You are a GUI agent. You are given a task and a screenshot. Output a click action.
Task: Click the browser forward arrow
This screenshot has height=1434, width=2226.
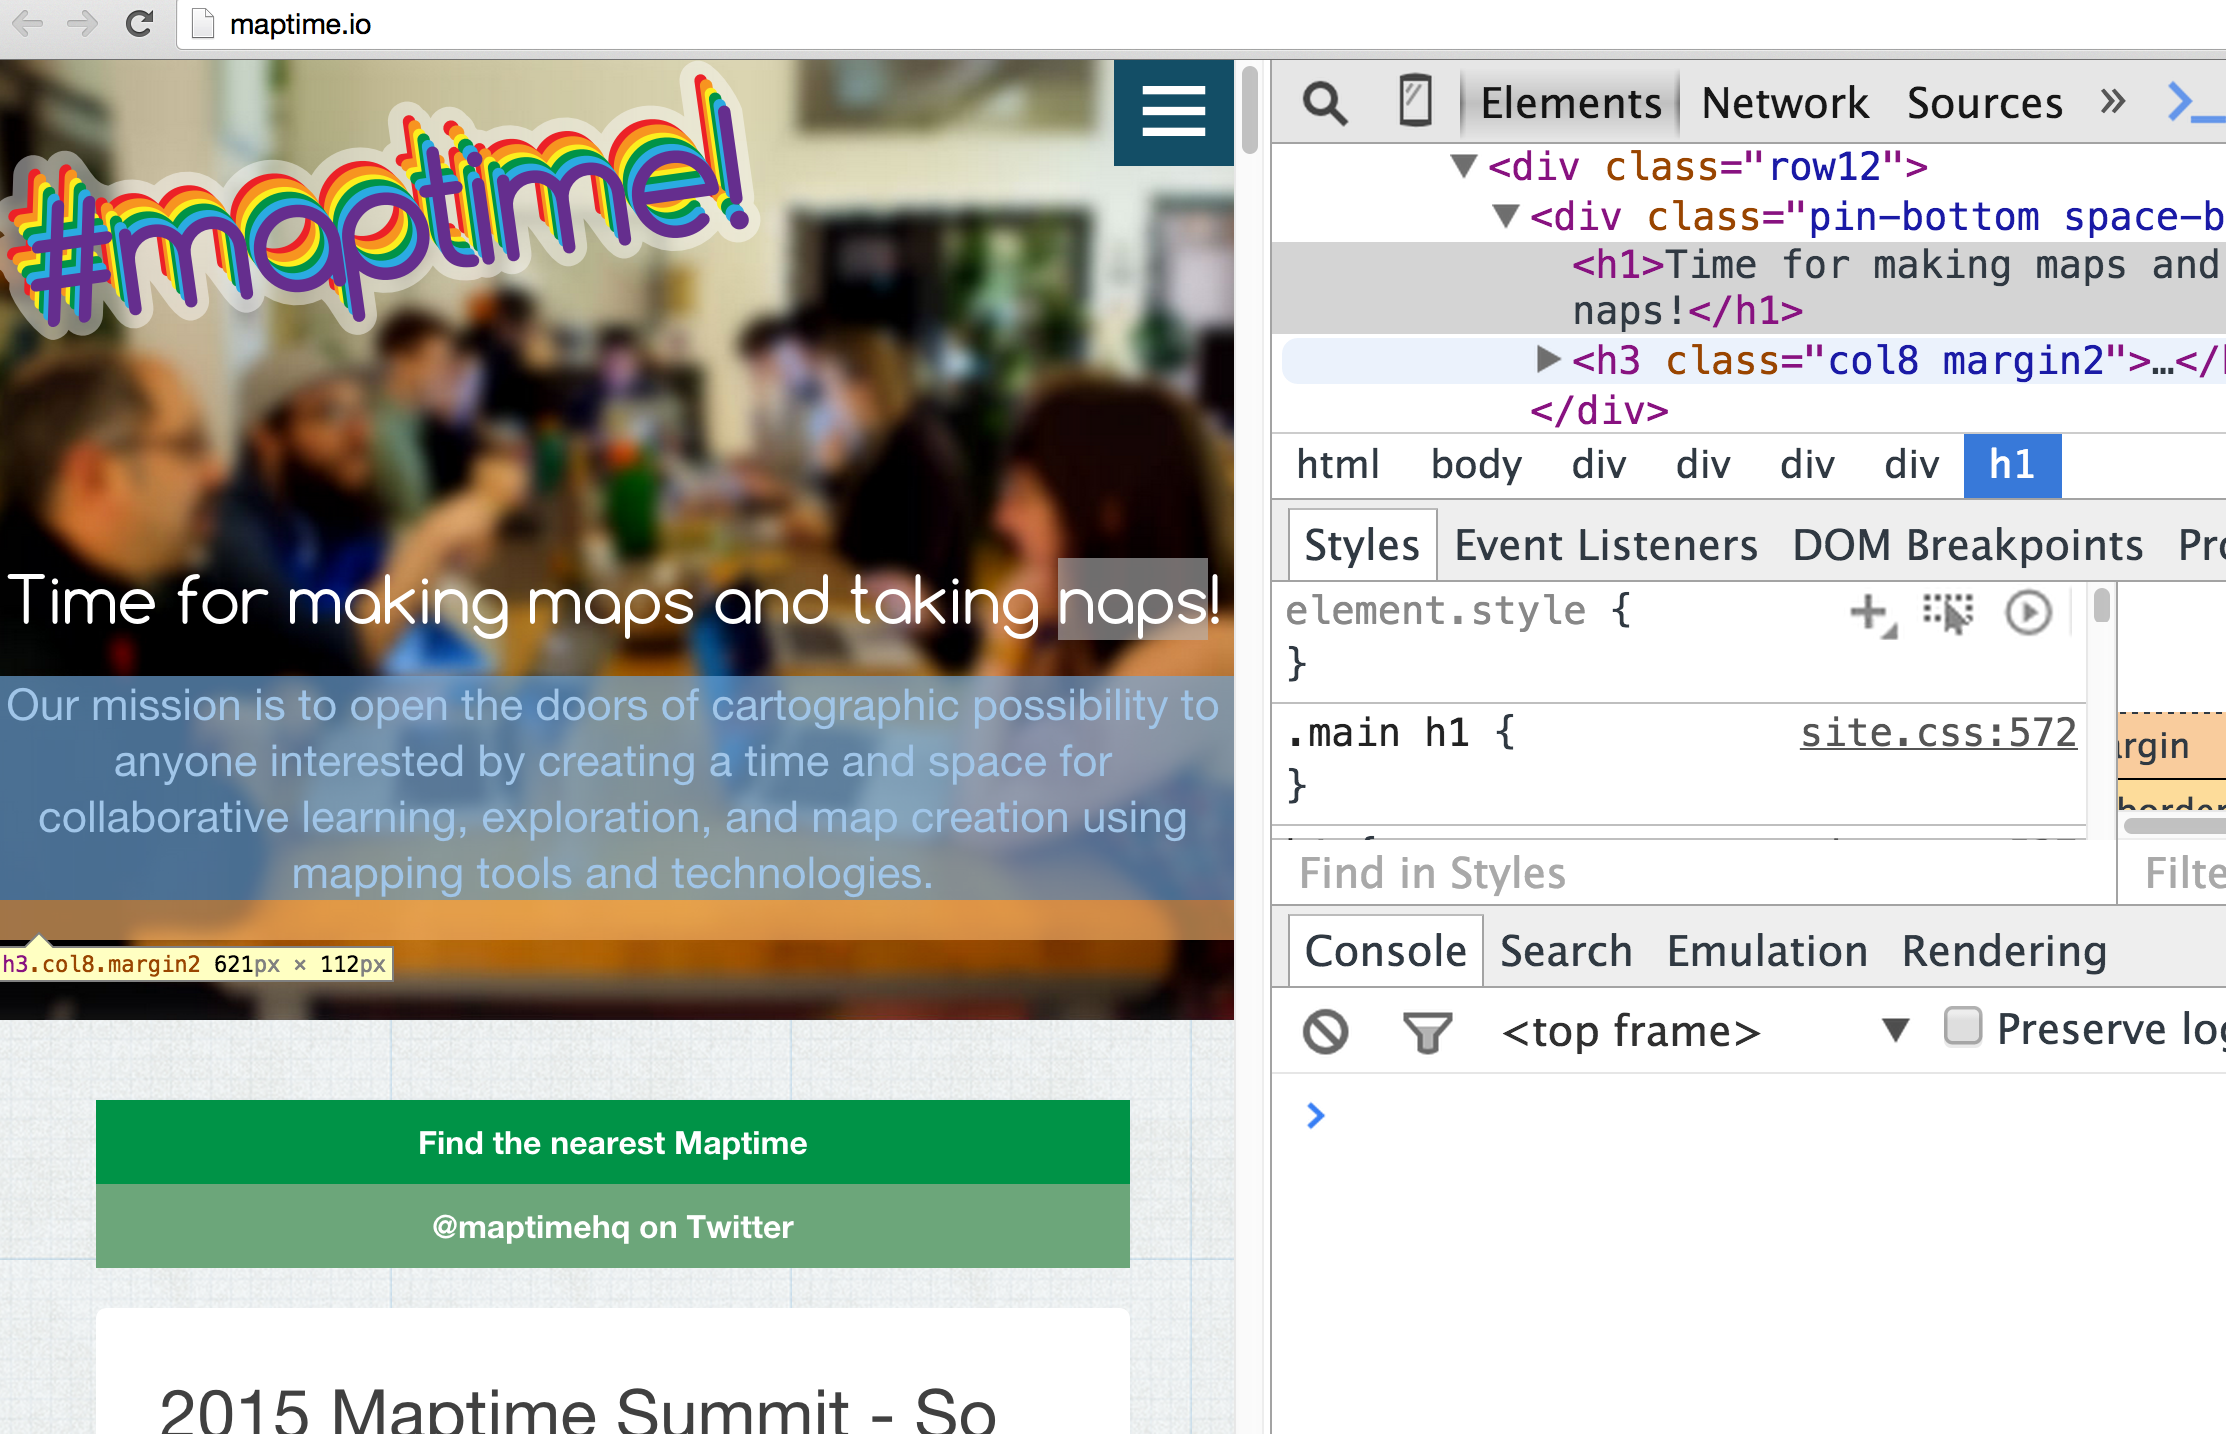click(x=82, y=23)
